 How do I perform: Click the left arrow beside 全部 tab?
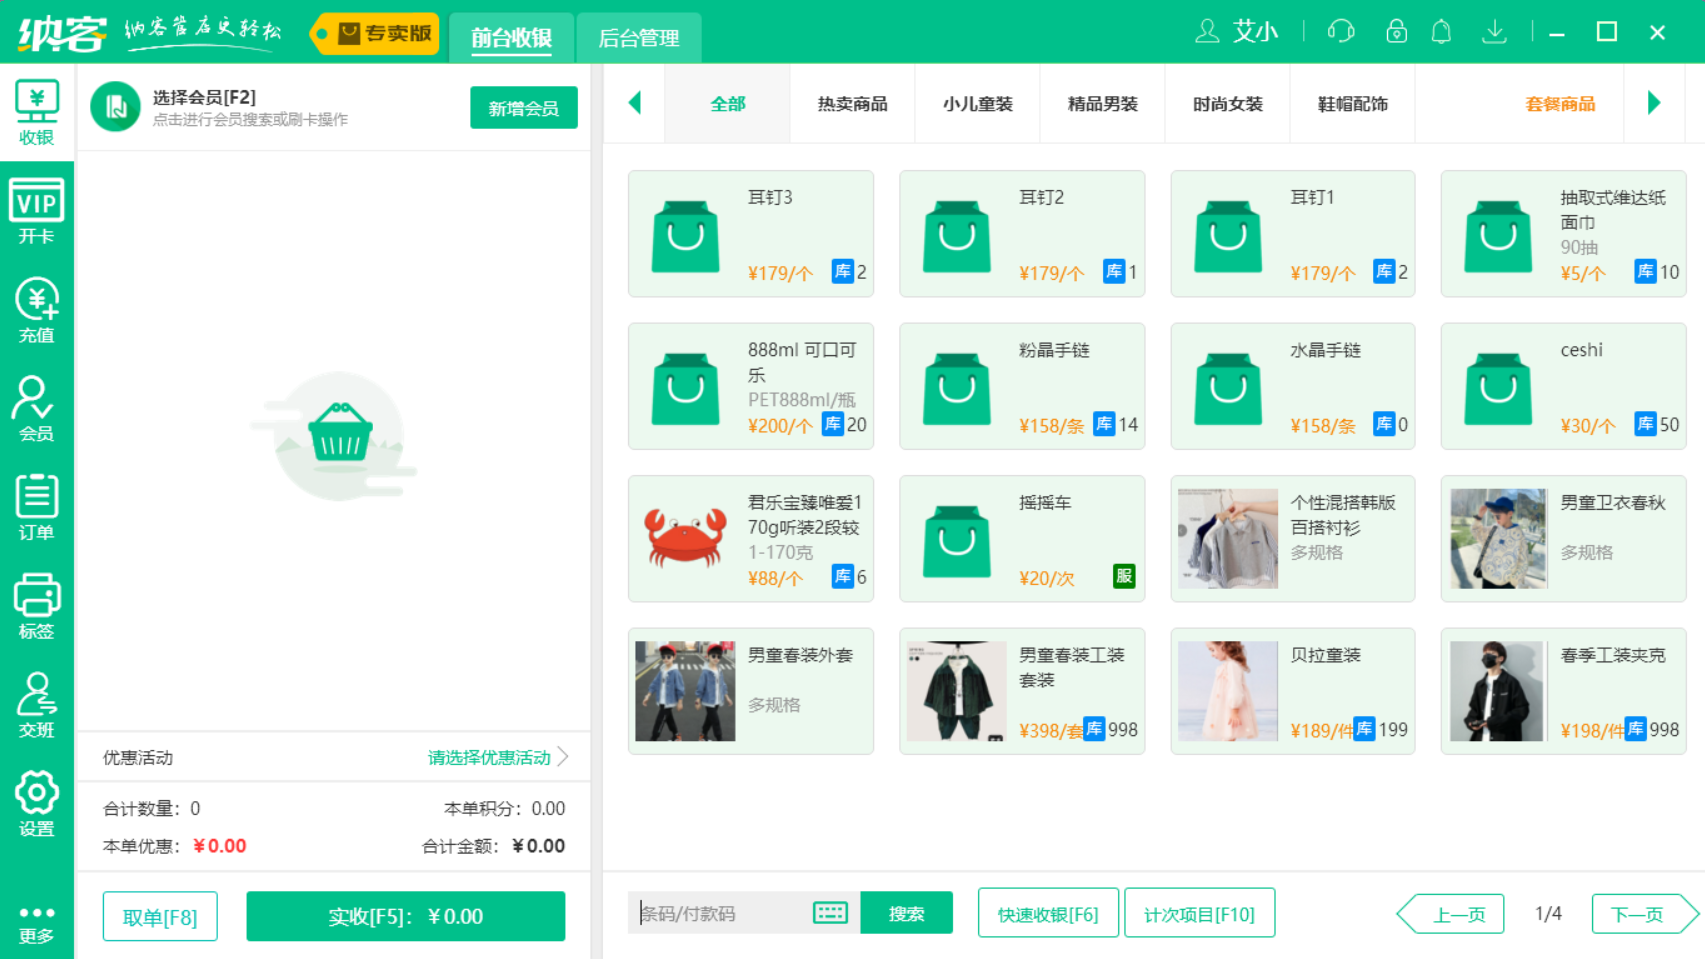(634, 103)
